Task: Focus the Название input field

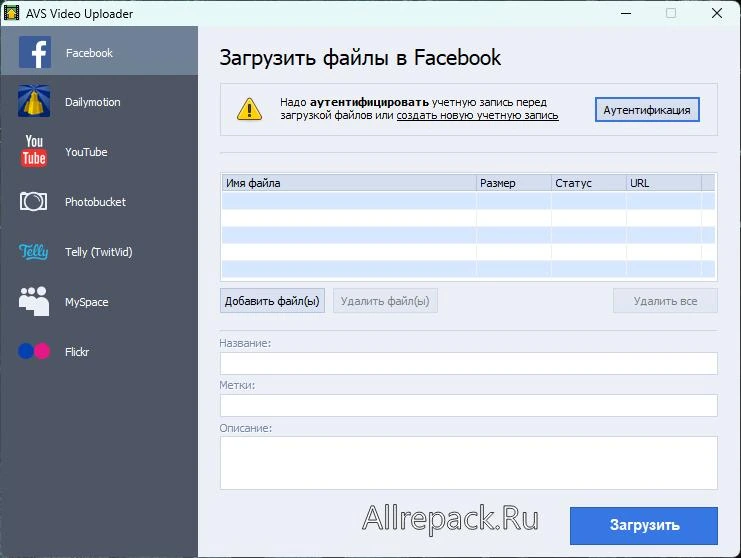Action: 469,363
